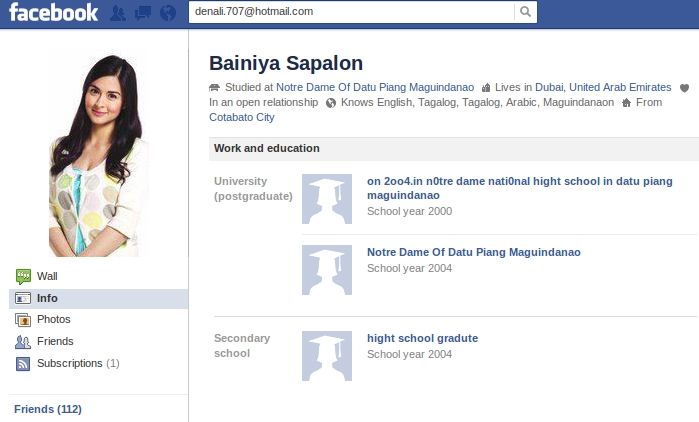Open the Wall menu item

click(47, 276)
